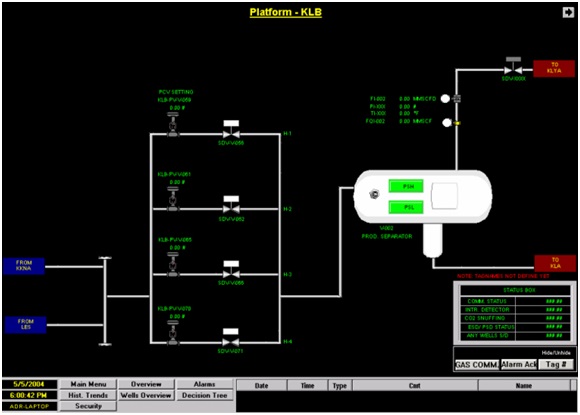Image resolution: width=580 pixels, height=415 pixels.
Task: Open the Decision Tree page
Action: (x=205, y=395)
